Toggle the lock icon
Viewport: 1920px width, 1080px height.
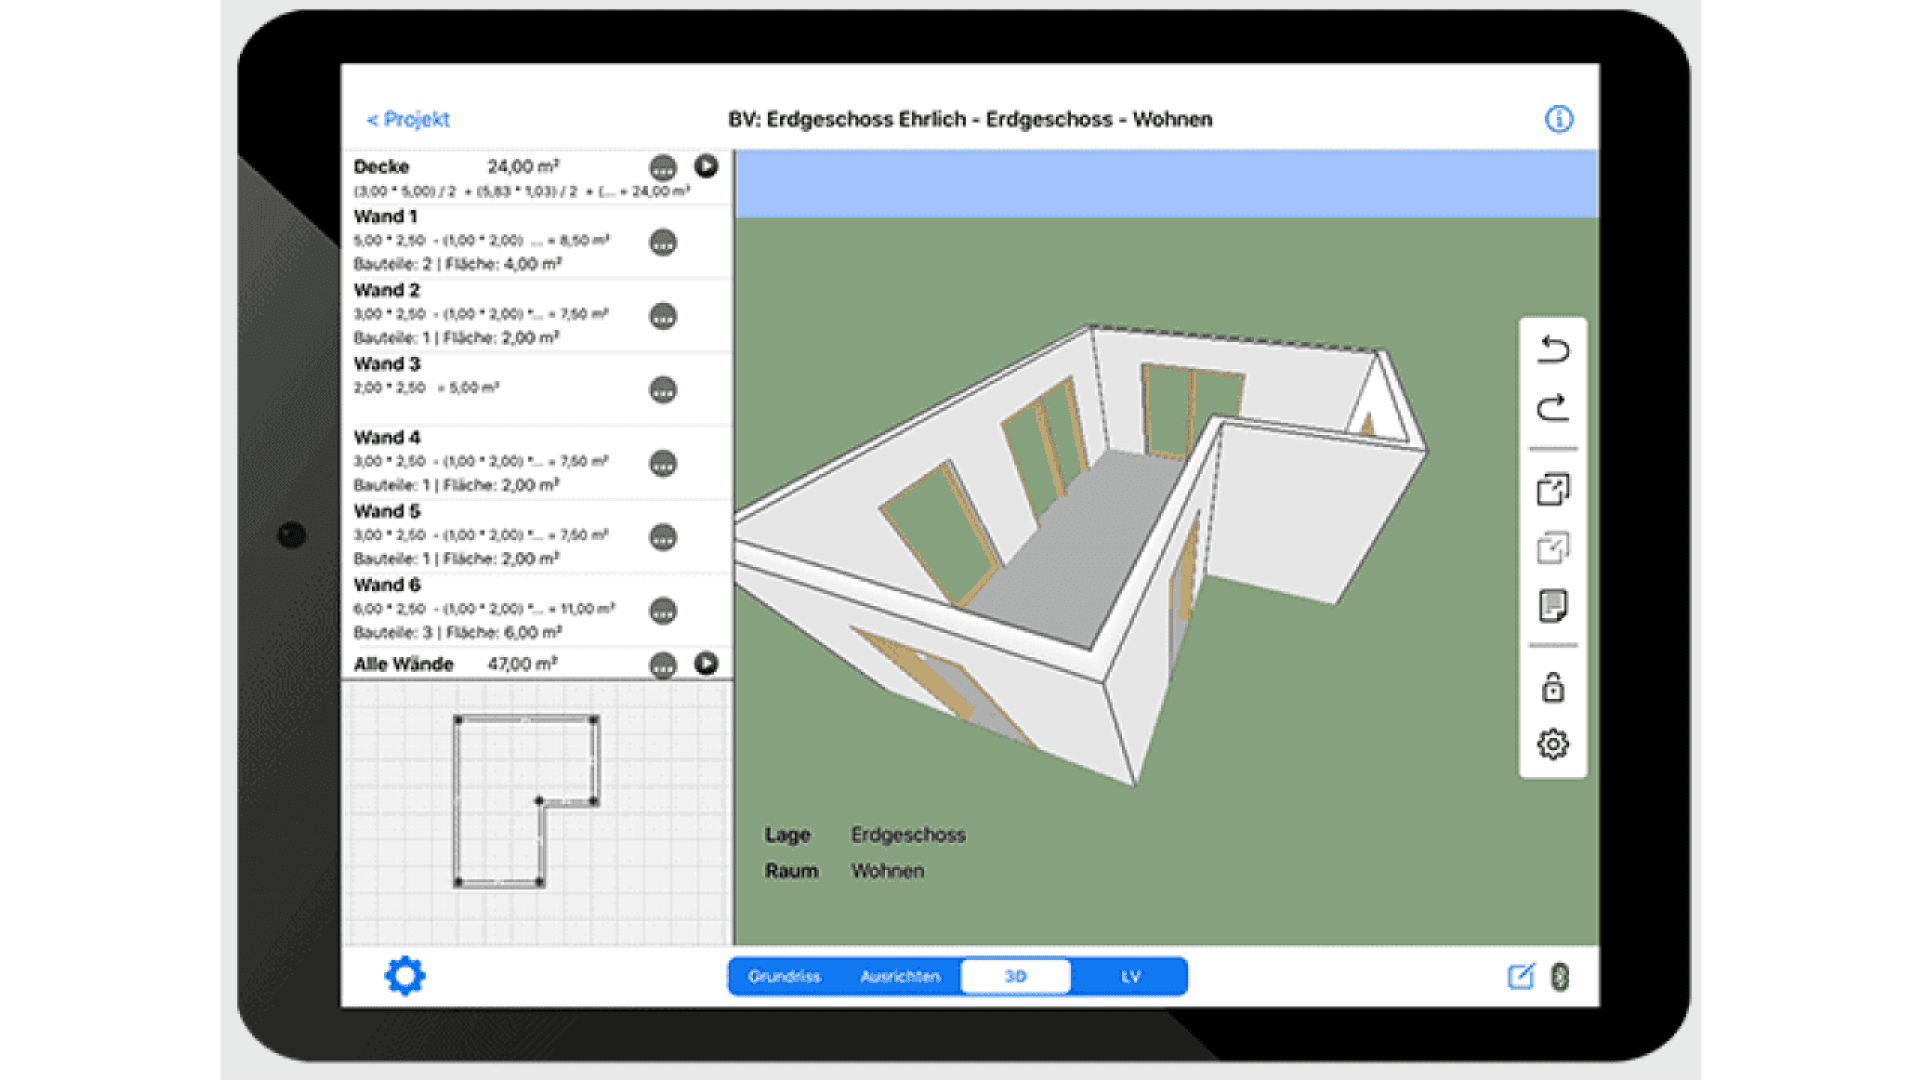coord(1553,687)
